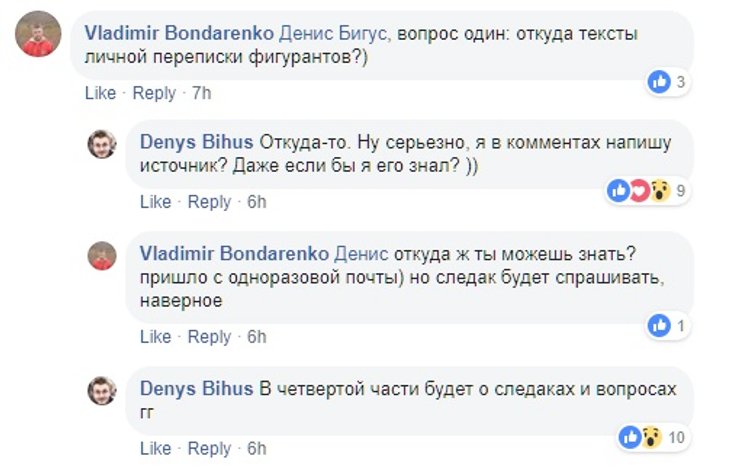Screen dimensions: 740x470
Task: Click Vladimir Bondarenko's small reply avatar
Action: [102, 256]
